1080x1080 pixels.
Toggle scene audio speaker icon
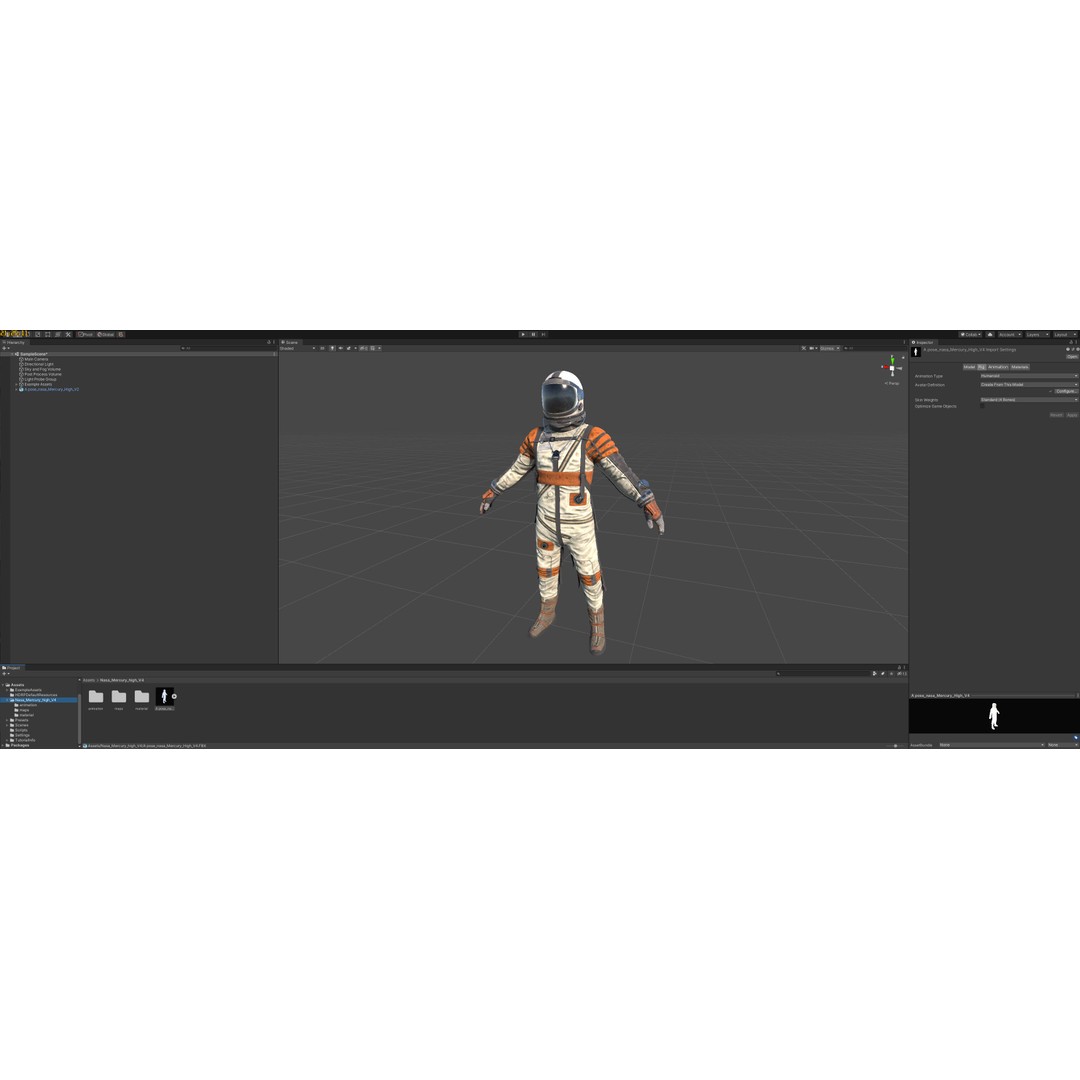340,349
